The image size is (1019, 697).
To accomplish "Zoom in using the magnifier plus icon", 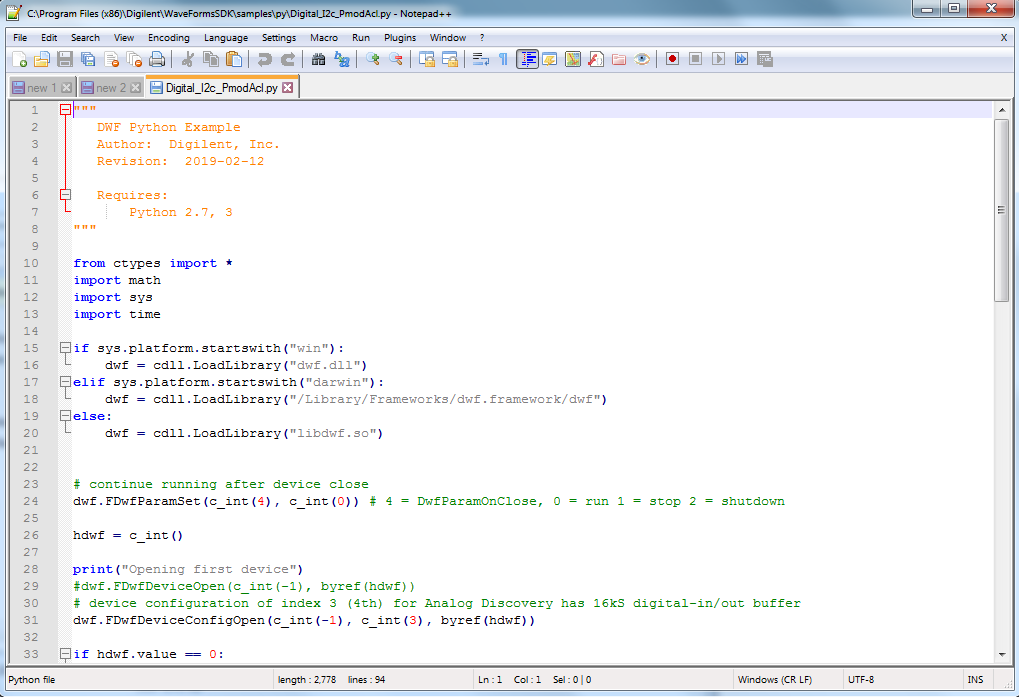I will [x=372, y=60].
